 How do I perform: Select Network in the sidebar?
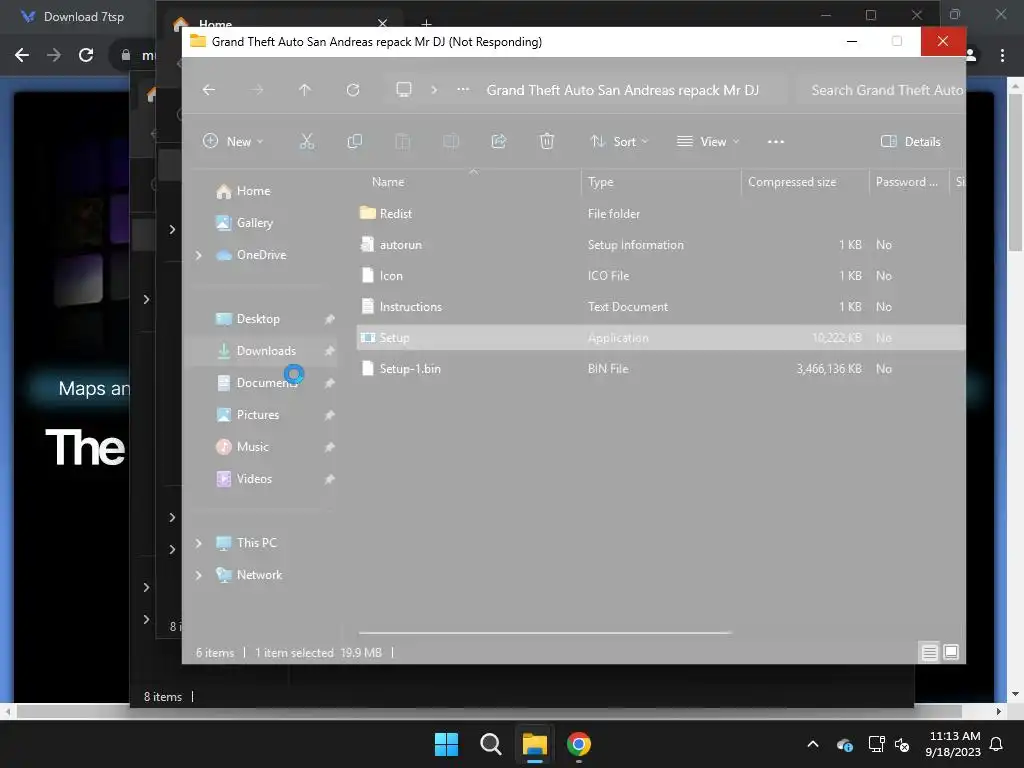[x=249, y=575]
